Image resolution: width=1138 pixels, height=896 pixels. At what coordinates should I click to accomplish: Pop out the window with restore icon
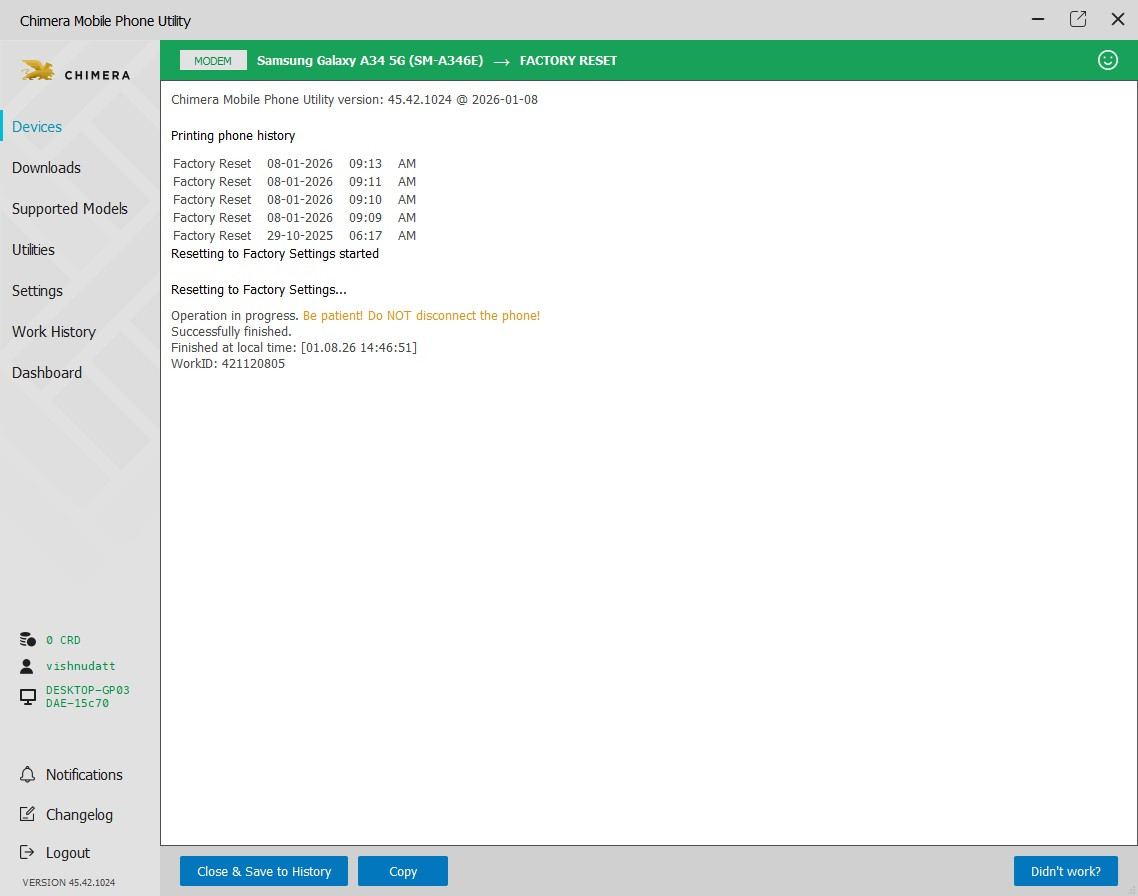1078,20
